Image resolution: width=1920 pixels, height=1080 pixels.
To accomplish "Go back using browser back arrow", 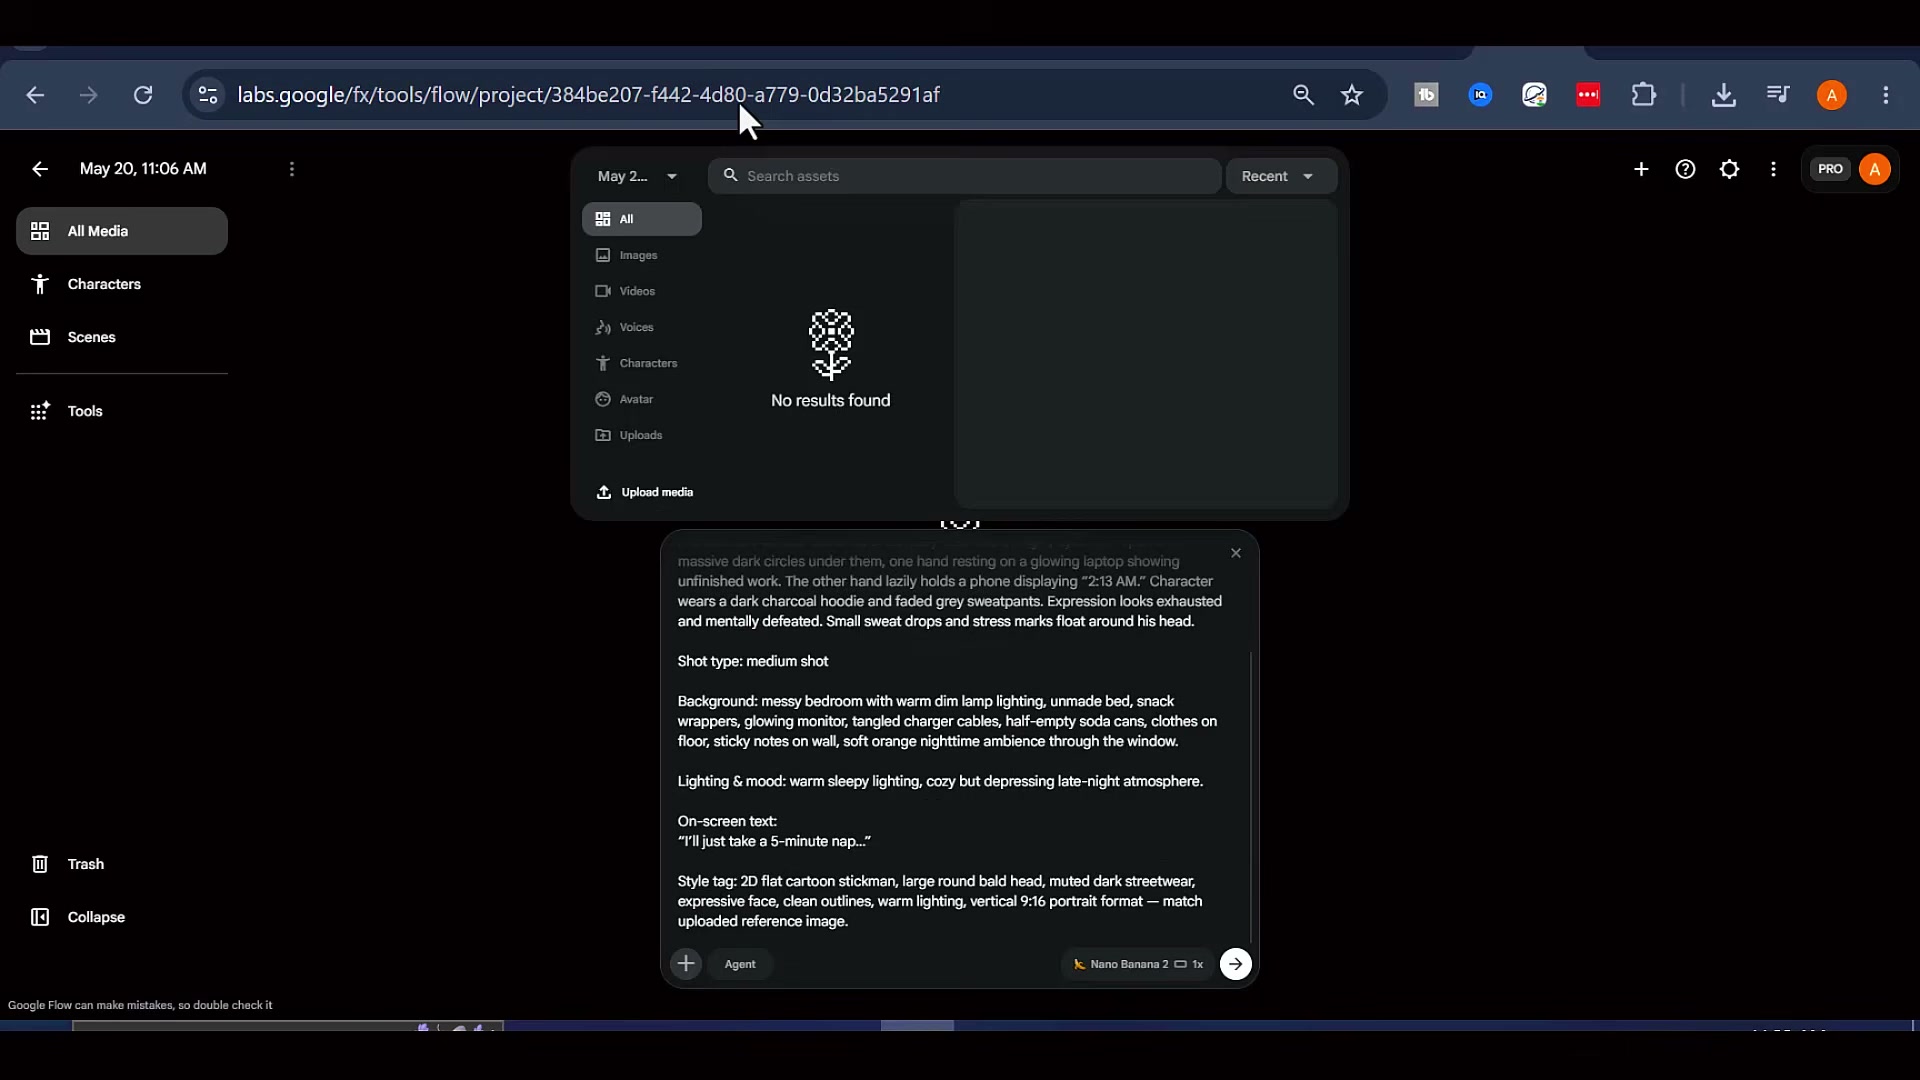I will click(35, 95).
